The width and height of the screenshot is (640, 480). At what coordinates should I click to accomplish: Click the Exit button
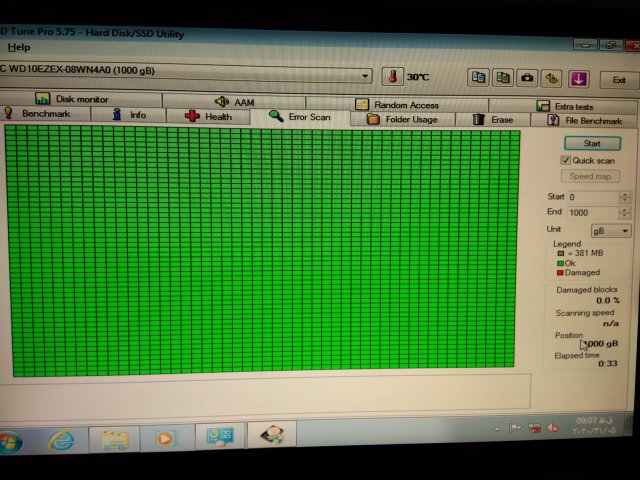(619, 80)
